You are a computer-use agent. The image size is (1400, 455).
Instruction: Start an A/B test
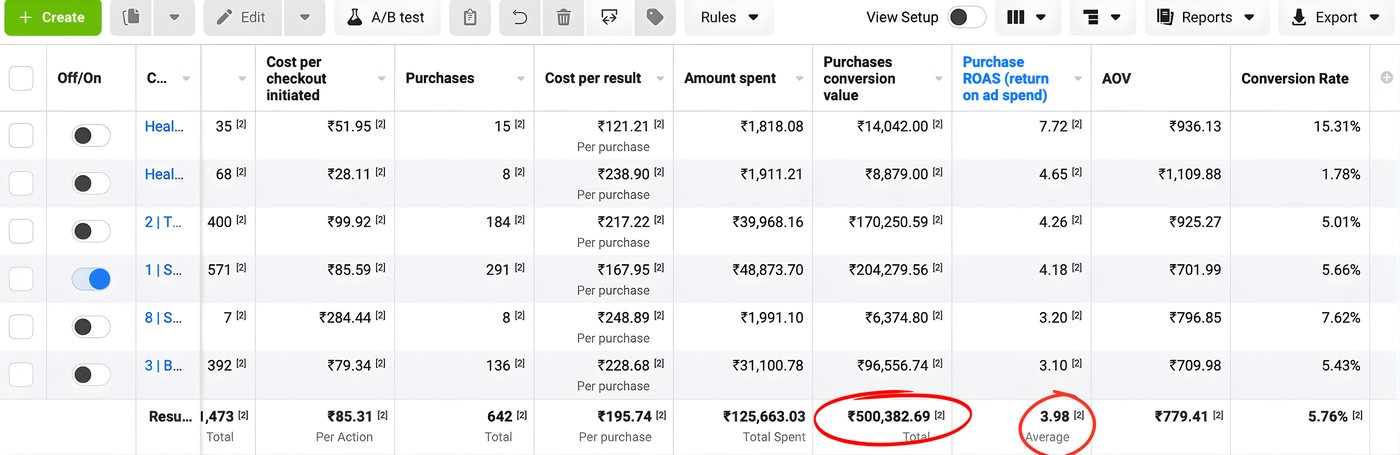[386, 17]
